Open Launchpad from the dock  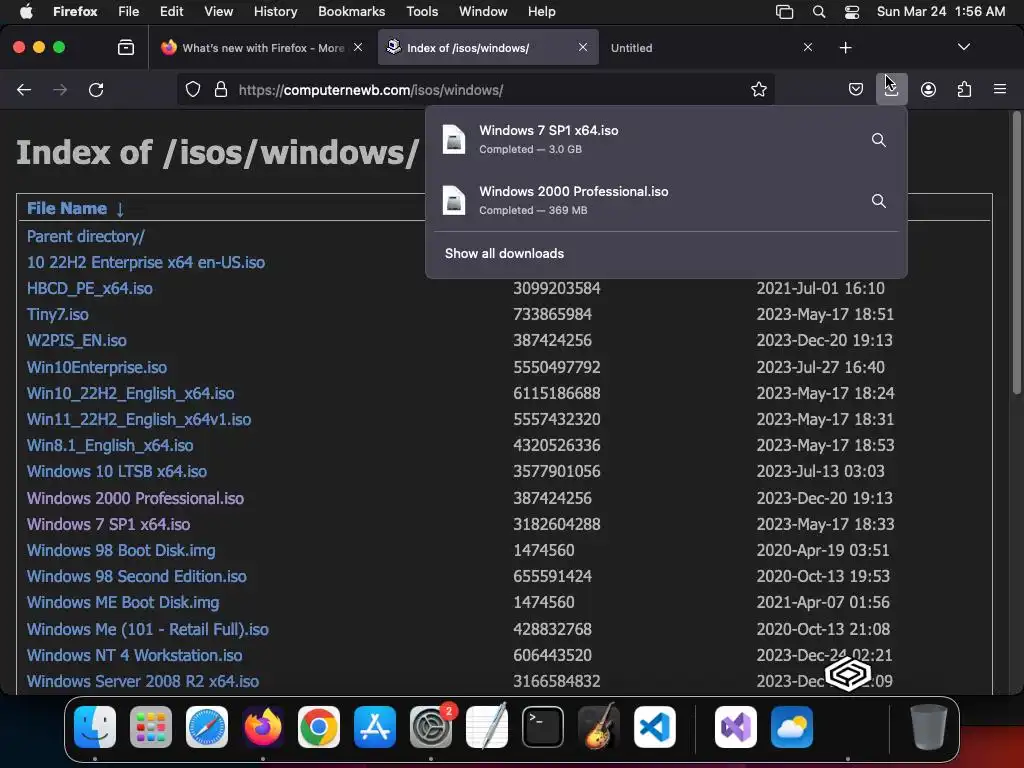click(x=151, y=727)
